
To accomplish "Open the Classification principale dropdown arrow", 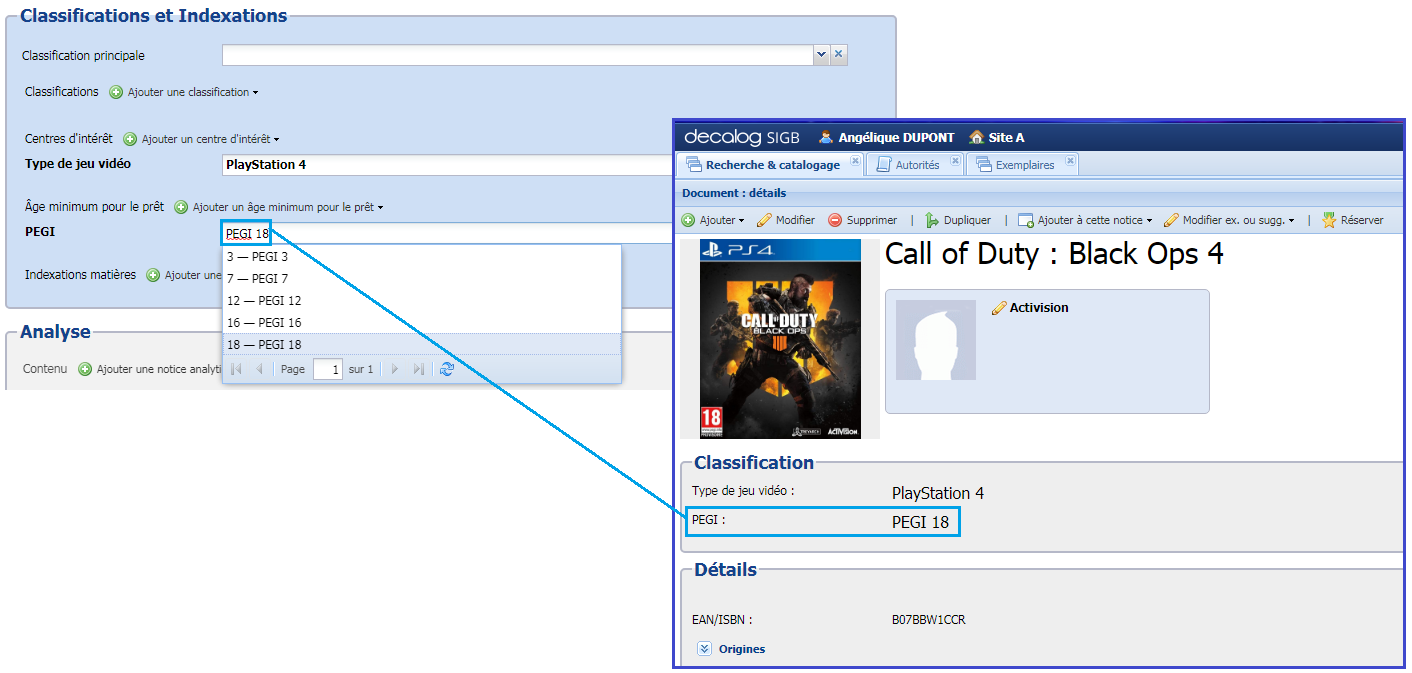I will tap(821, 55).
